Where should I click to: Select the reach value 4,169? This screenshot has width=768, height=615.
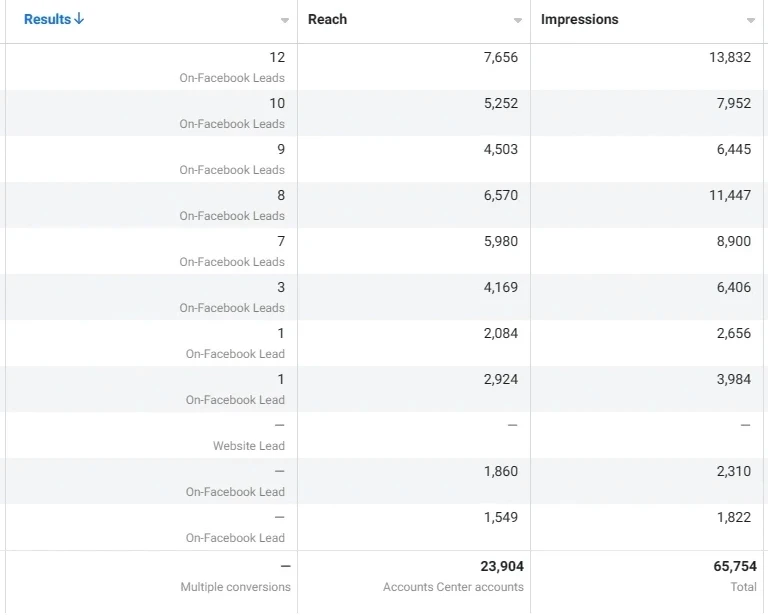click(x=501, y=287)
